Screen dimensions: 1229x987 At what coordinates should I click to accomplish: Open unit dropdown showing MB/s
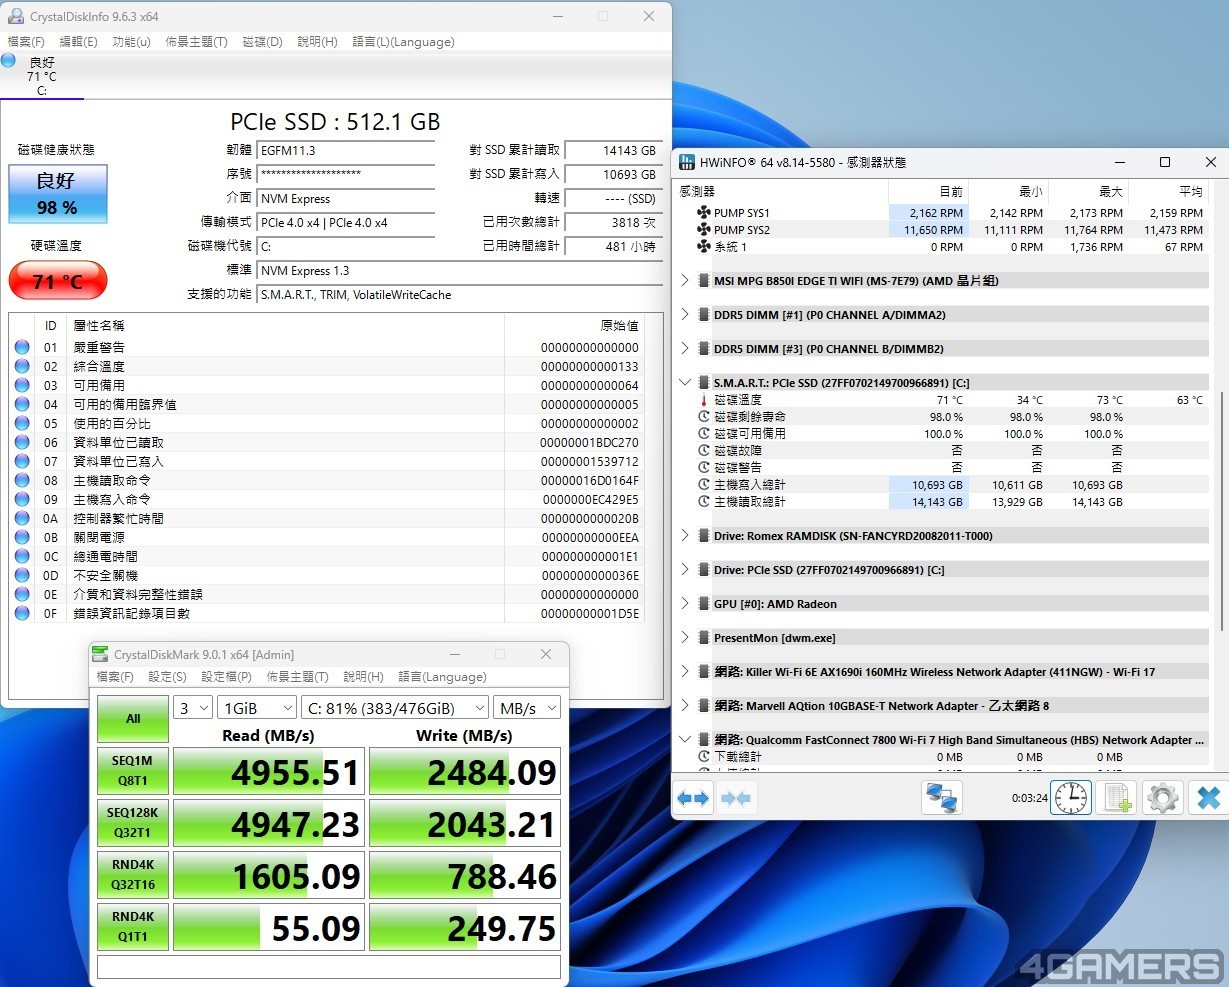tap(527, 708)
